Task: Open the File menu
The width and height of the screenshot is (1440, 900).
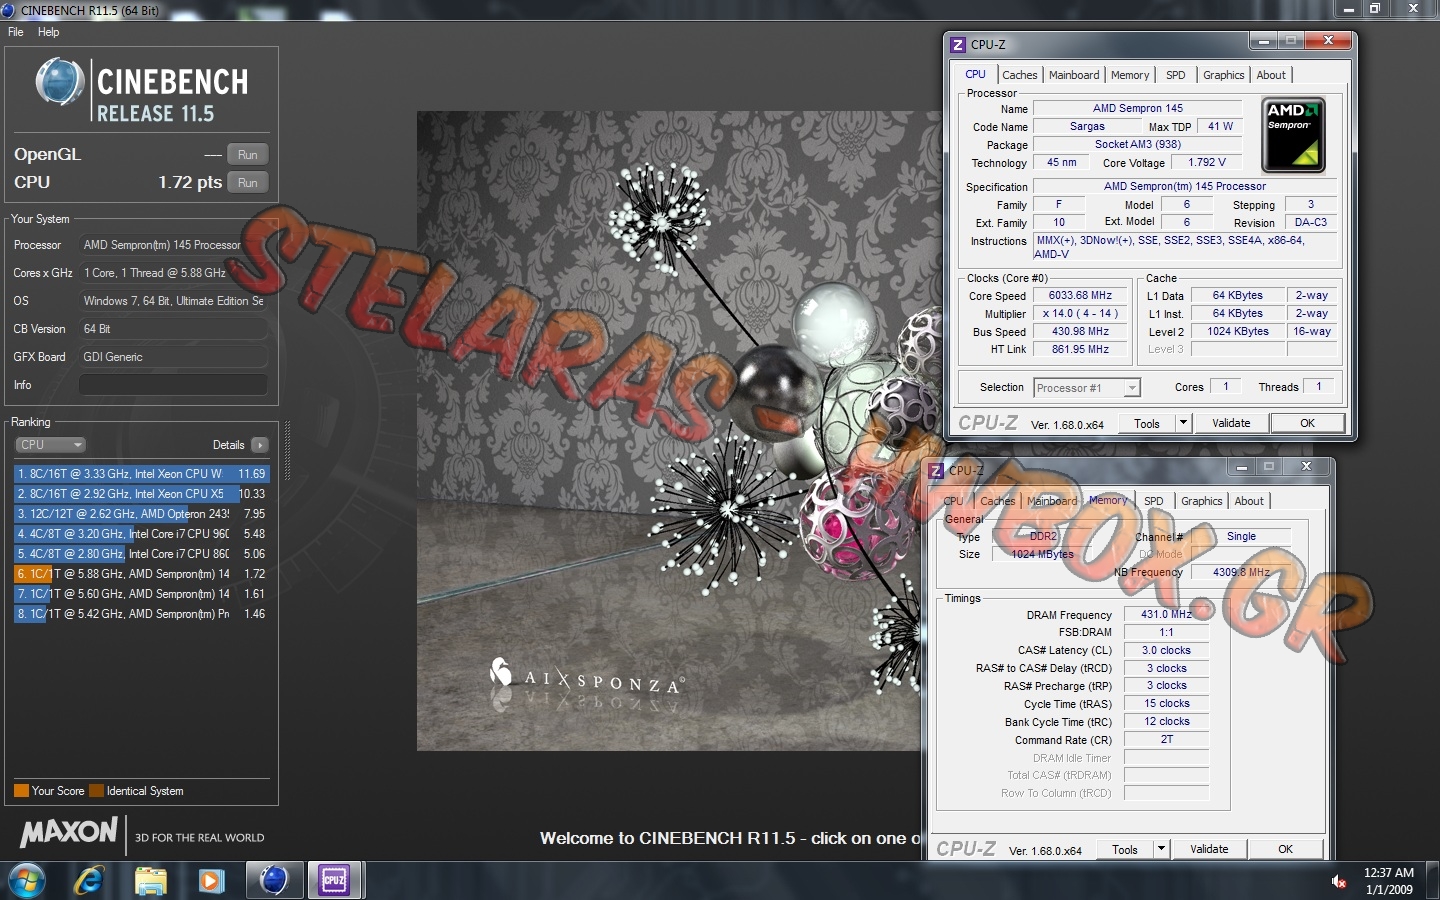Action: click(x=16, y=32)
